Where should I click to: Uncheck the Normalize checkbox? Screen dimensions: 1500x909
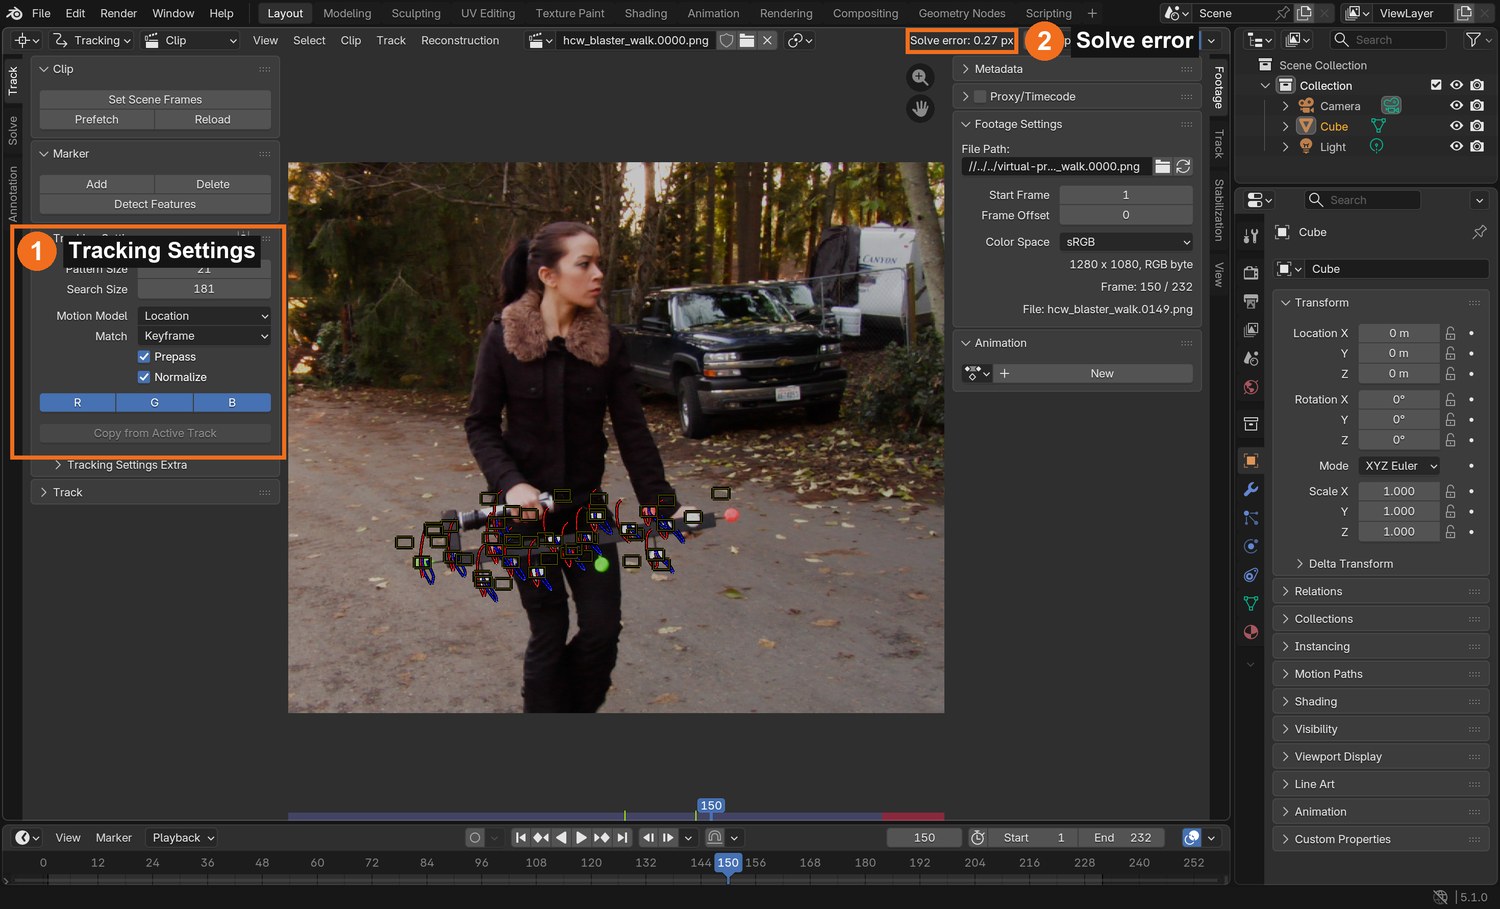click(x=144, y=377)
